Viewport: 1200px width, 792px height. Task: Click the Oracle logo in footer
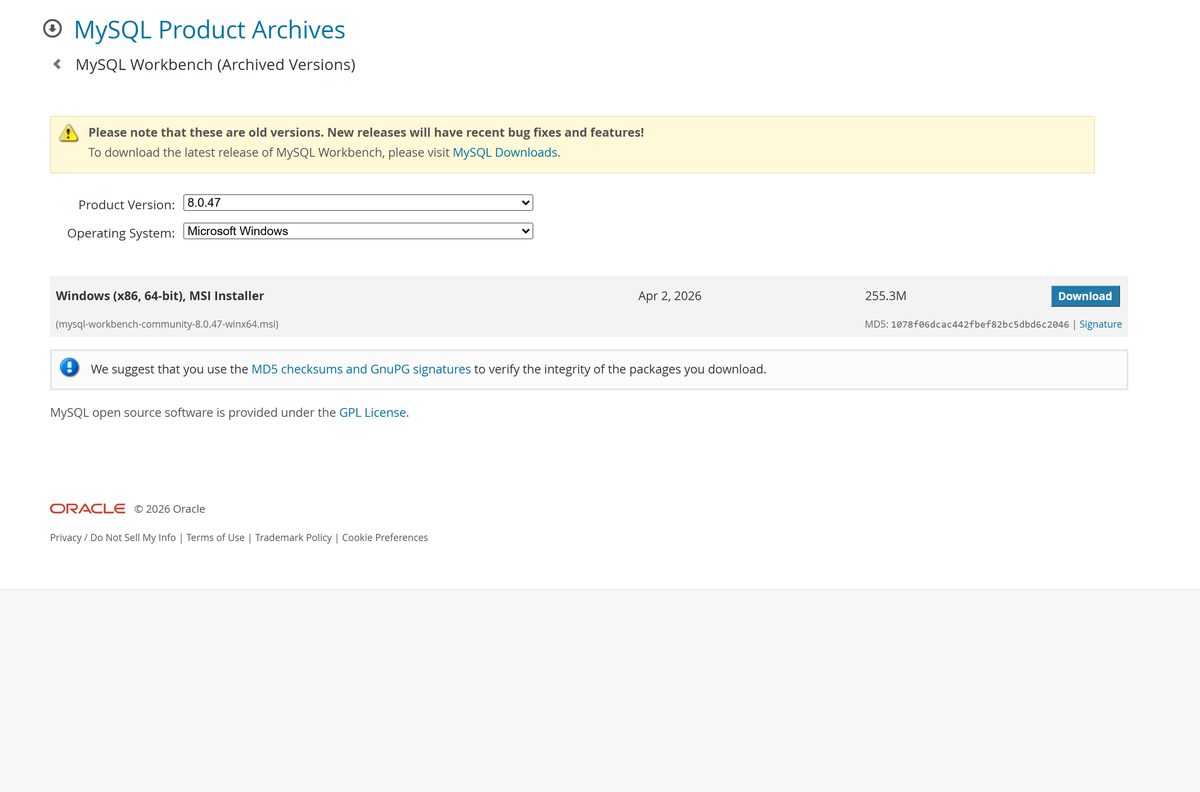click(88, 508)
